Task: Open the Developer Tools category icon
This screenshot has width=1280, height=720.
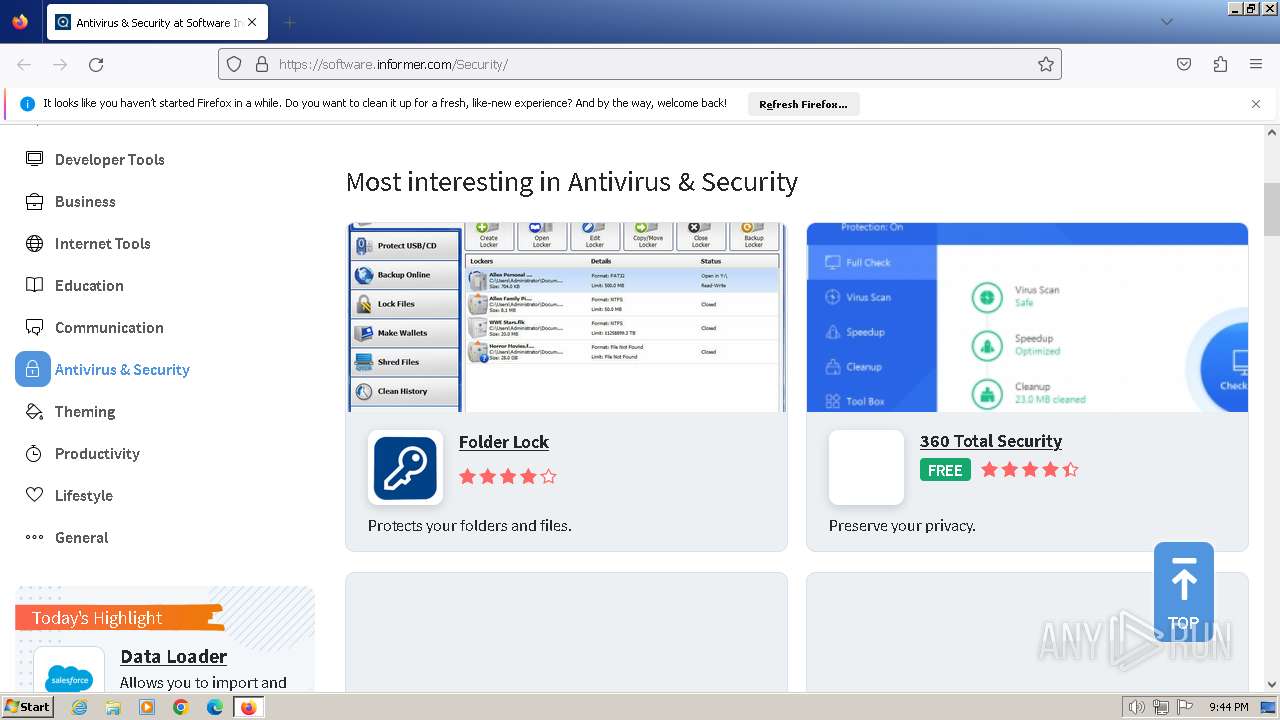Action: pos(34,159)
